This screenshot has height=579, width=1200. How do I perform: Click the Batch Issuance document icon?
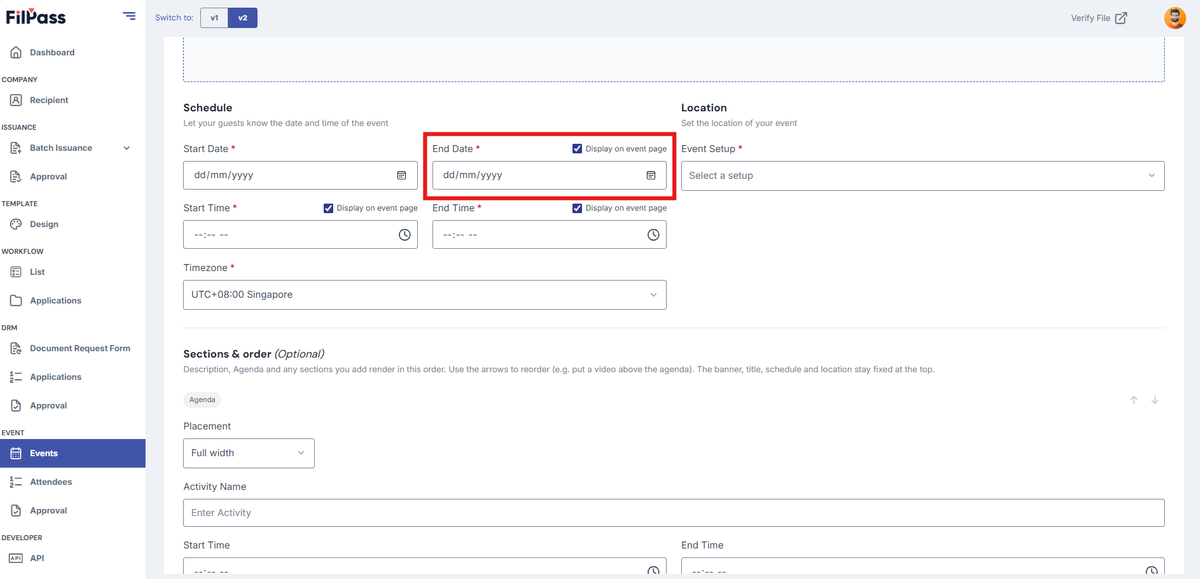coord(15,148)
